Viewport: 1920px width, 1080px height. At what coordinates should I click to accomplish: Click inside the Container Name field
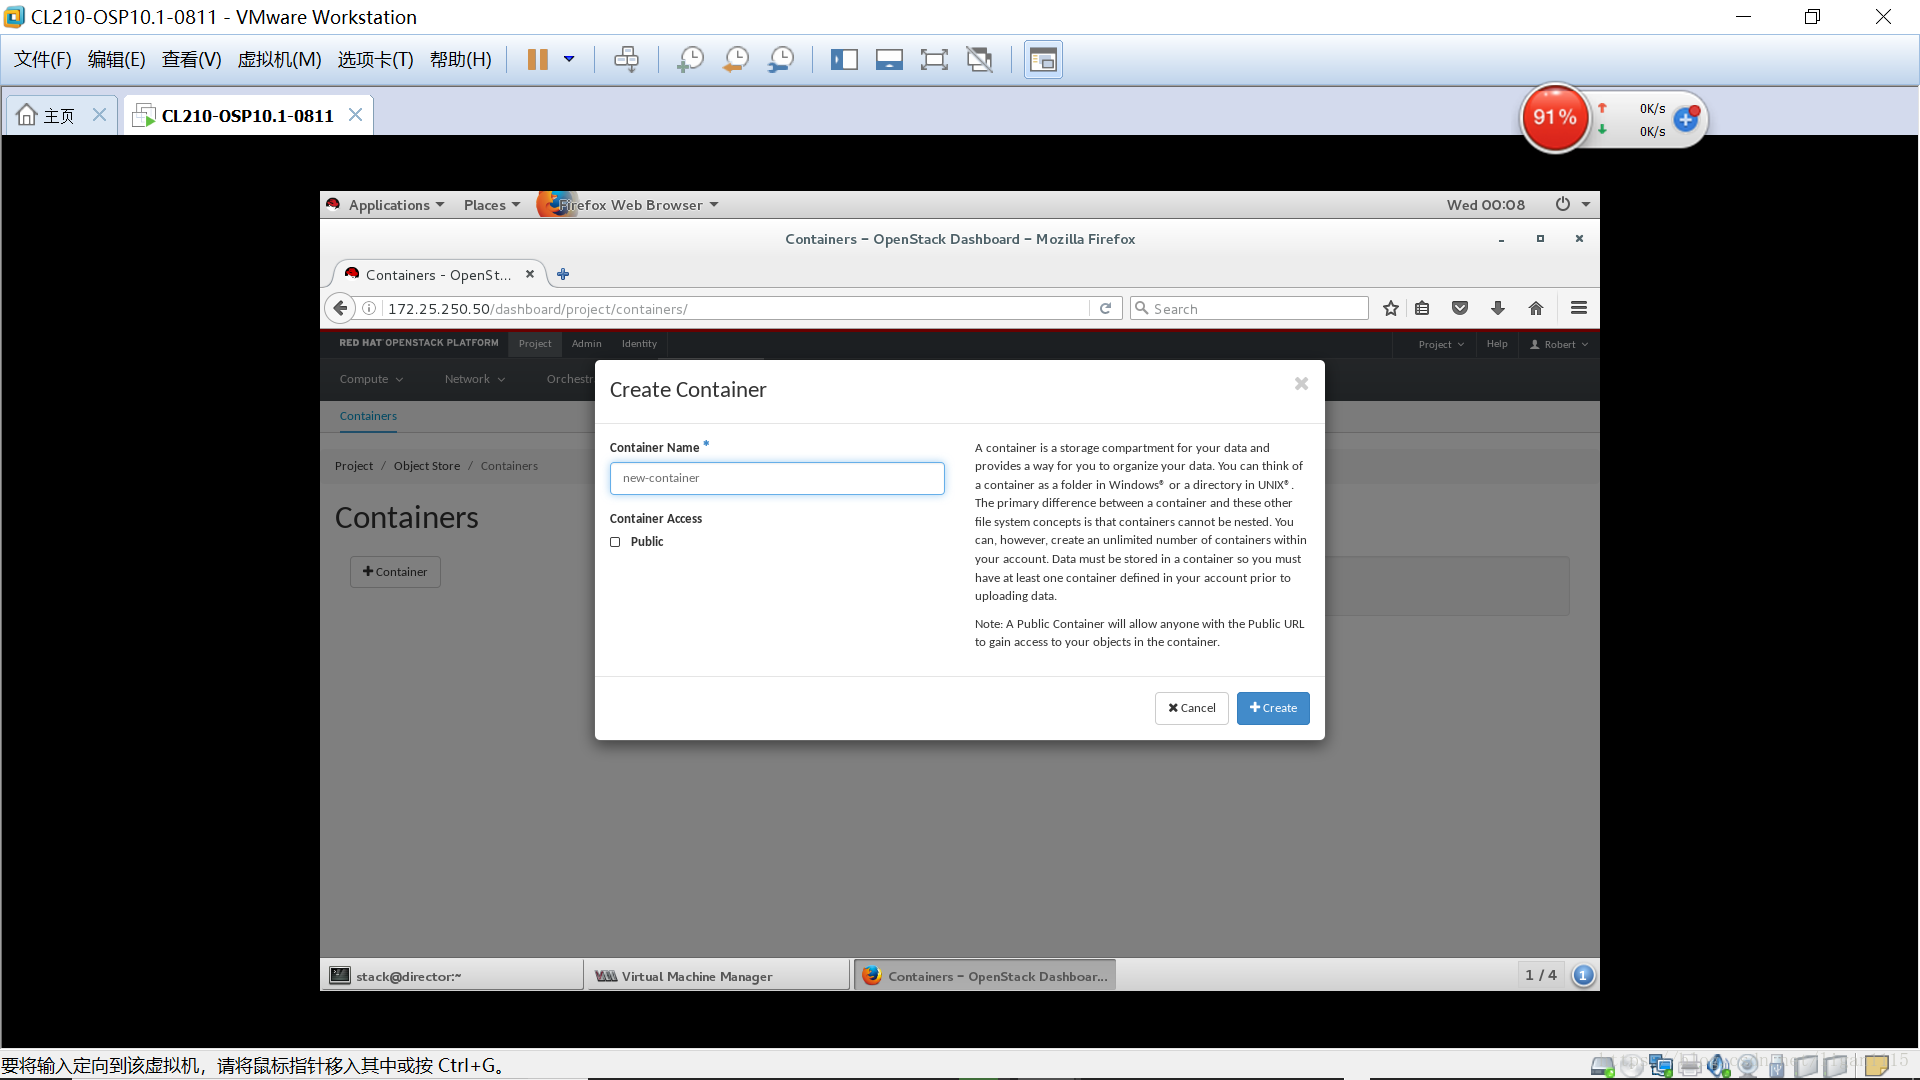777,478
